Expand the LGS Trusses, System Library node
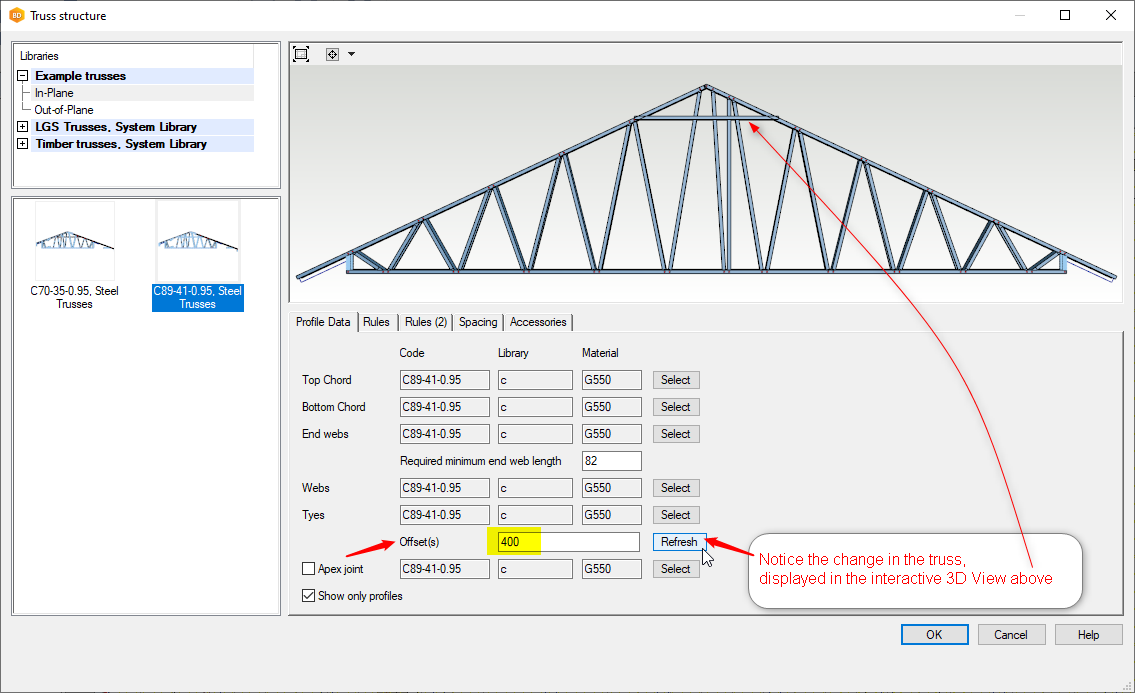Screen dimensions: 1135x693 click(x=22, y=127)
